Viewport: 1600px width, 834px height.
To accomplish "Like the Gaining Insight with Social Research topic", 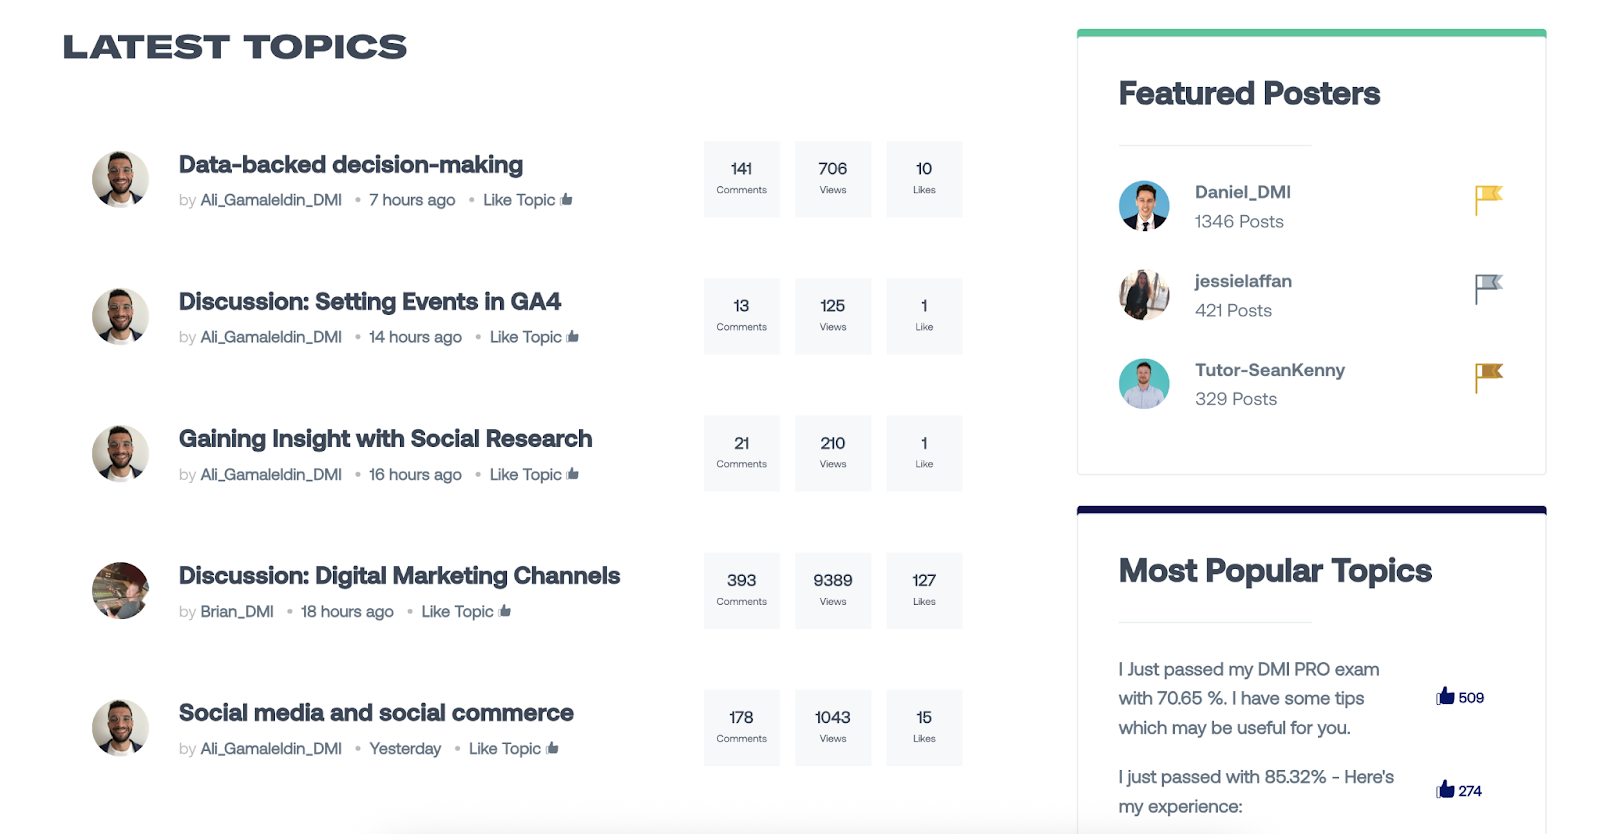I will point(572,473).
